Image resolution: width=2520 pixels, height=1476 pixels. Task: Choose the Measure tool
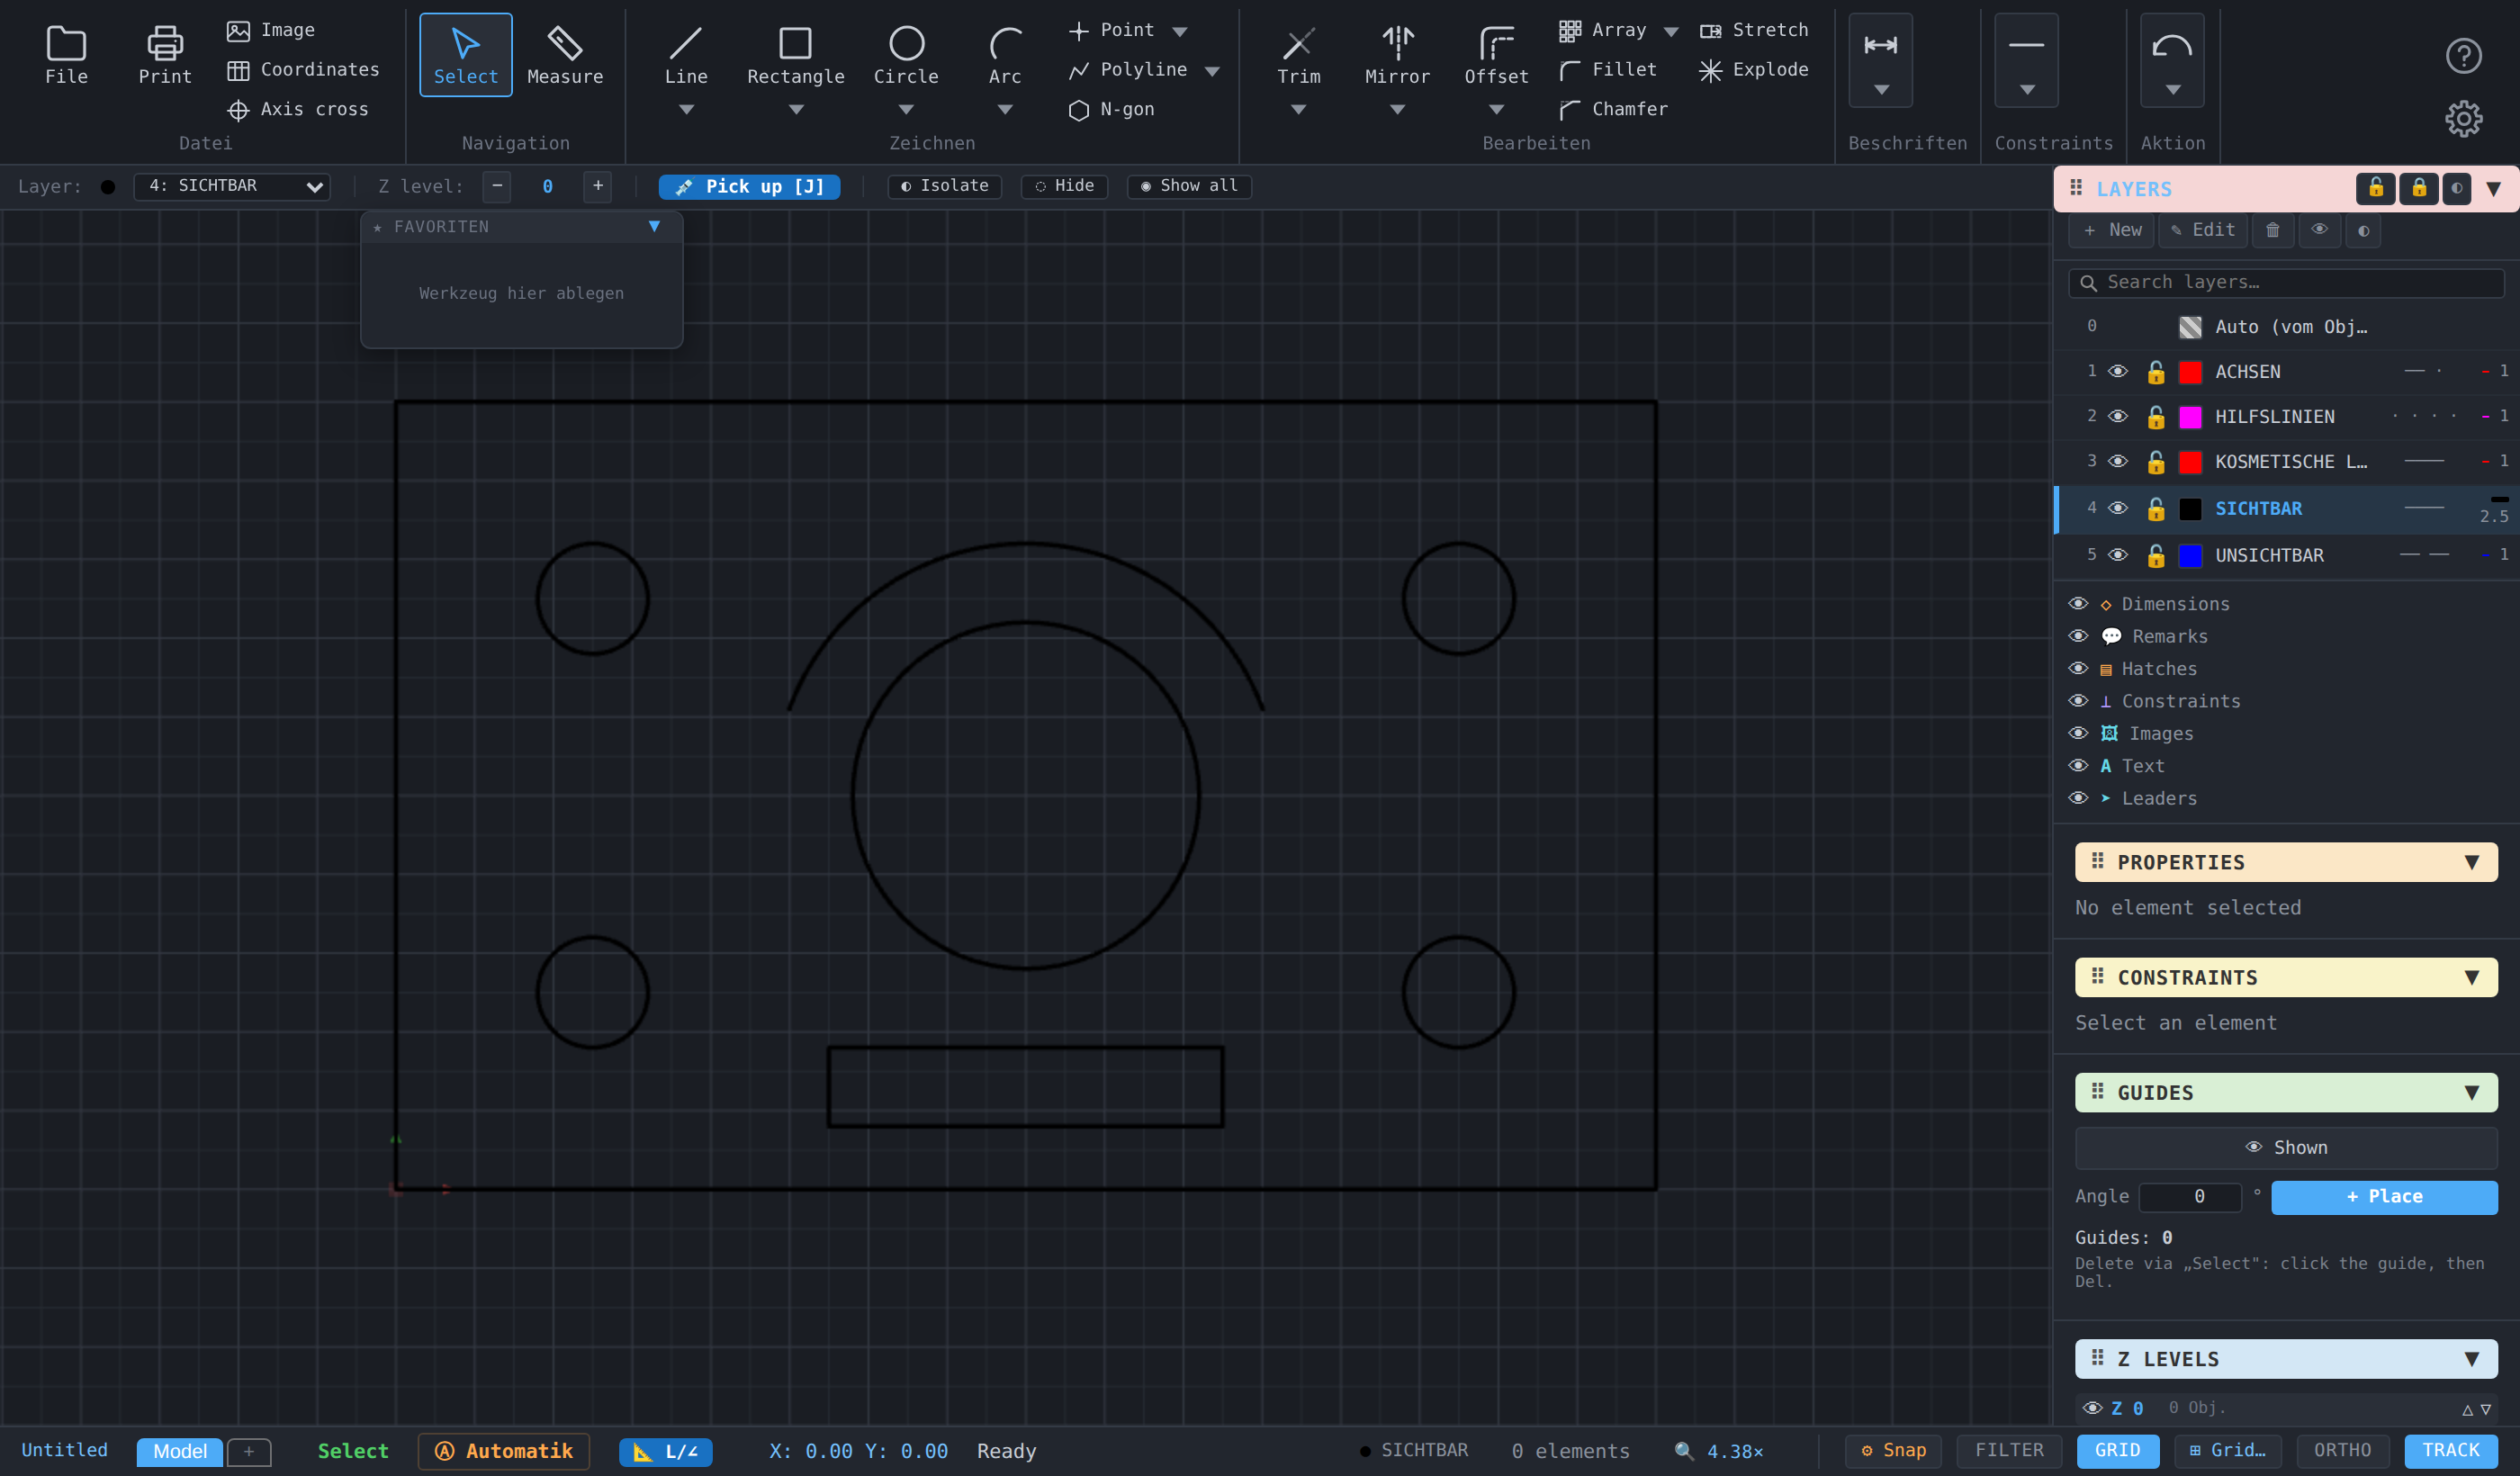(x=565, y=55)
